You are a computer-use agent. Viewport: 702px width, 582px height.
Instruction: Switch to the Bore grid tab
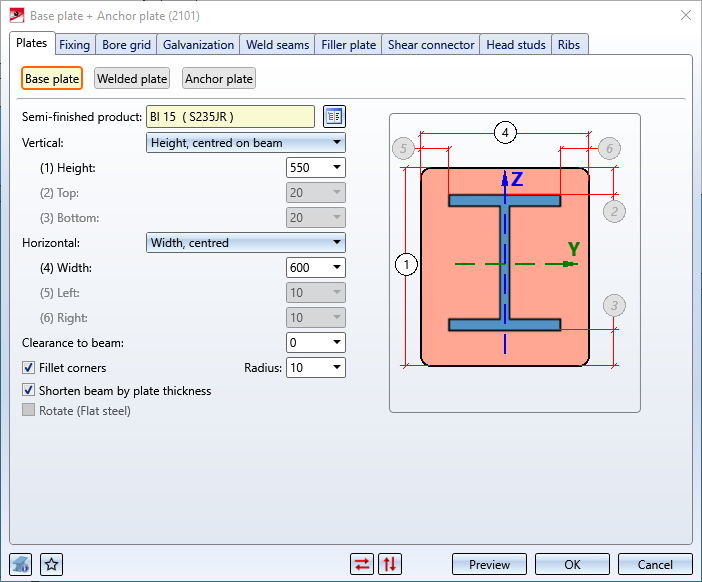(x=127, y=45)
